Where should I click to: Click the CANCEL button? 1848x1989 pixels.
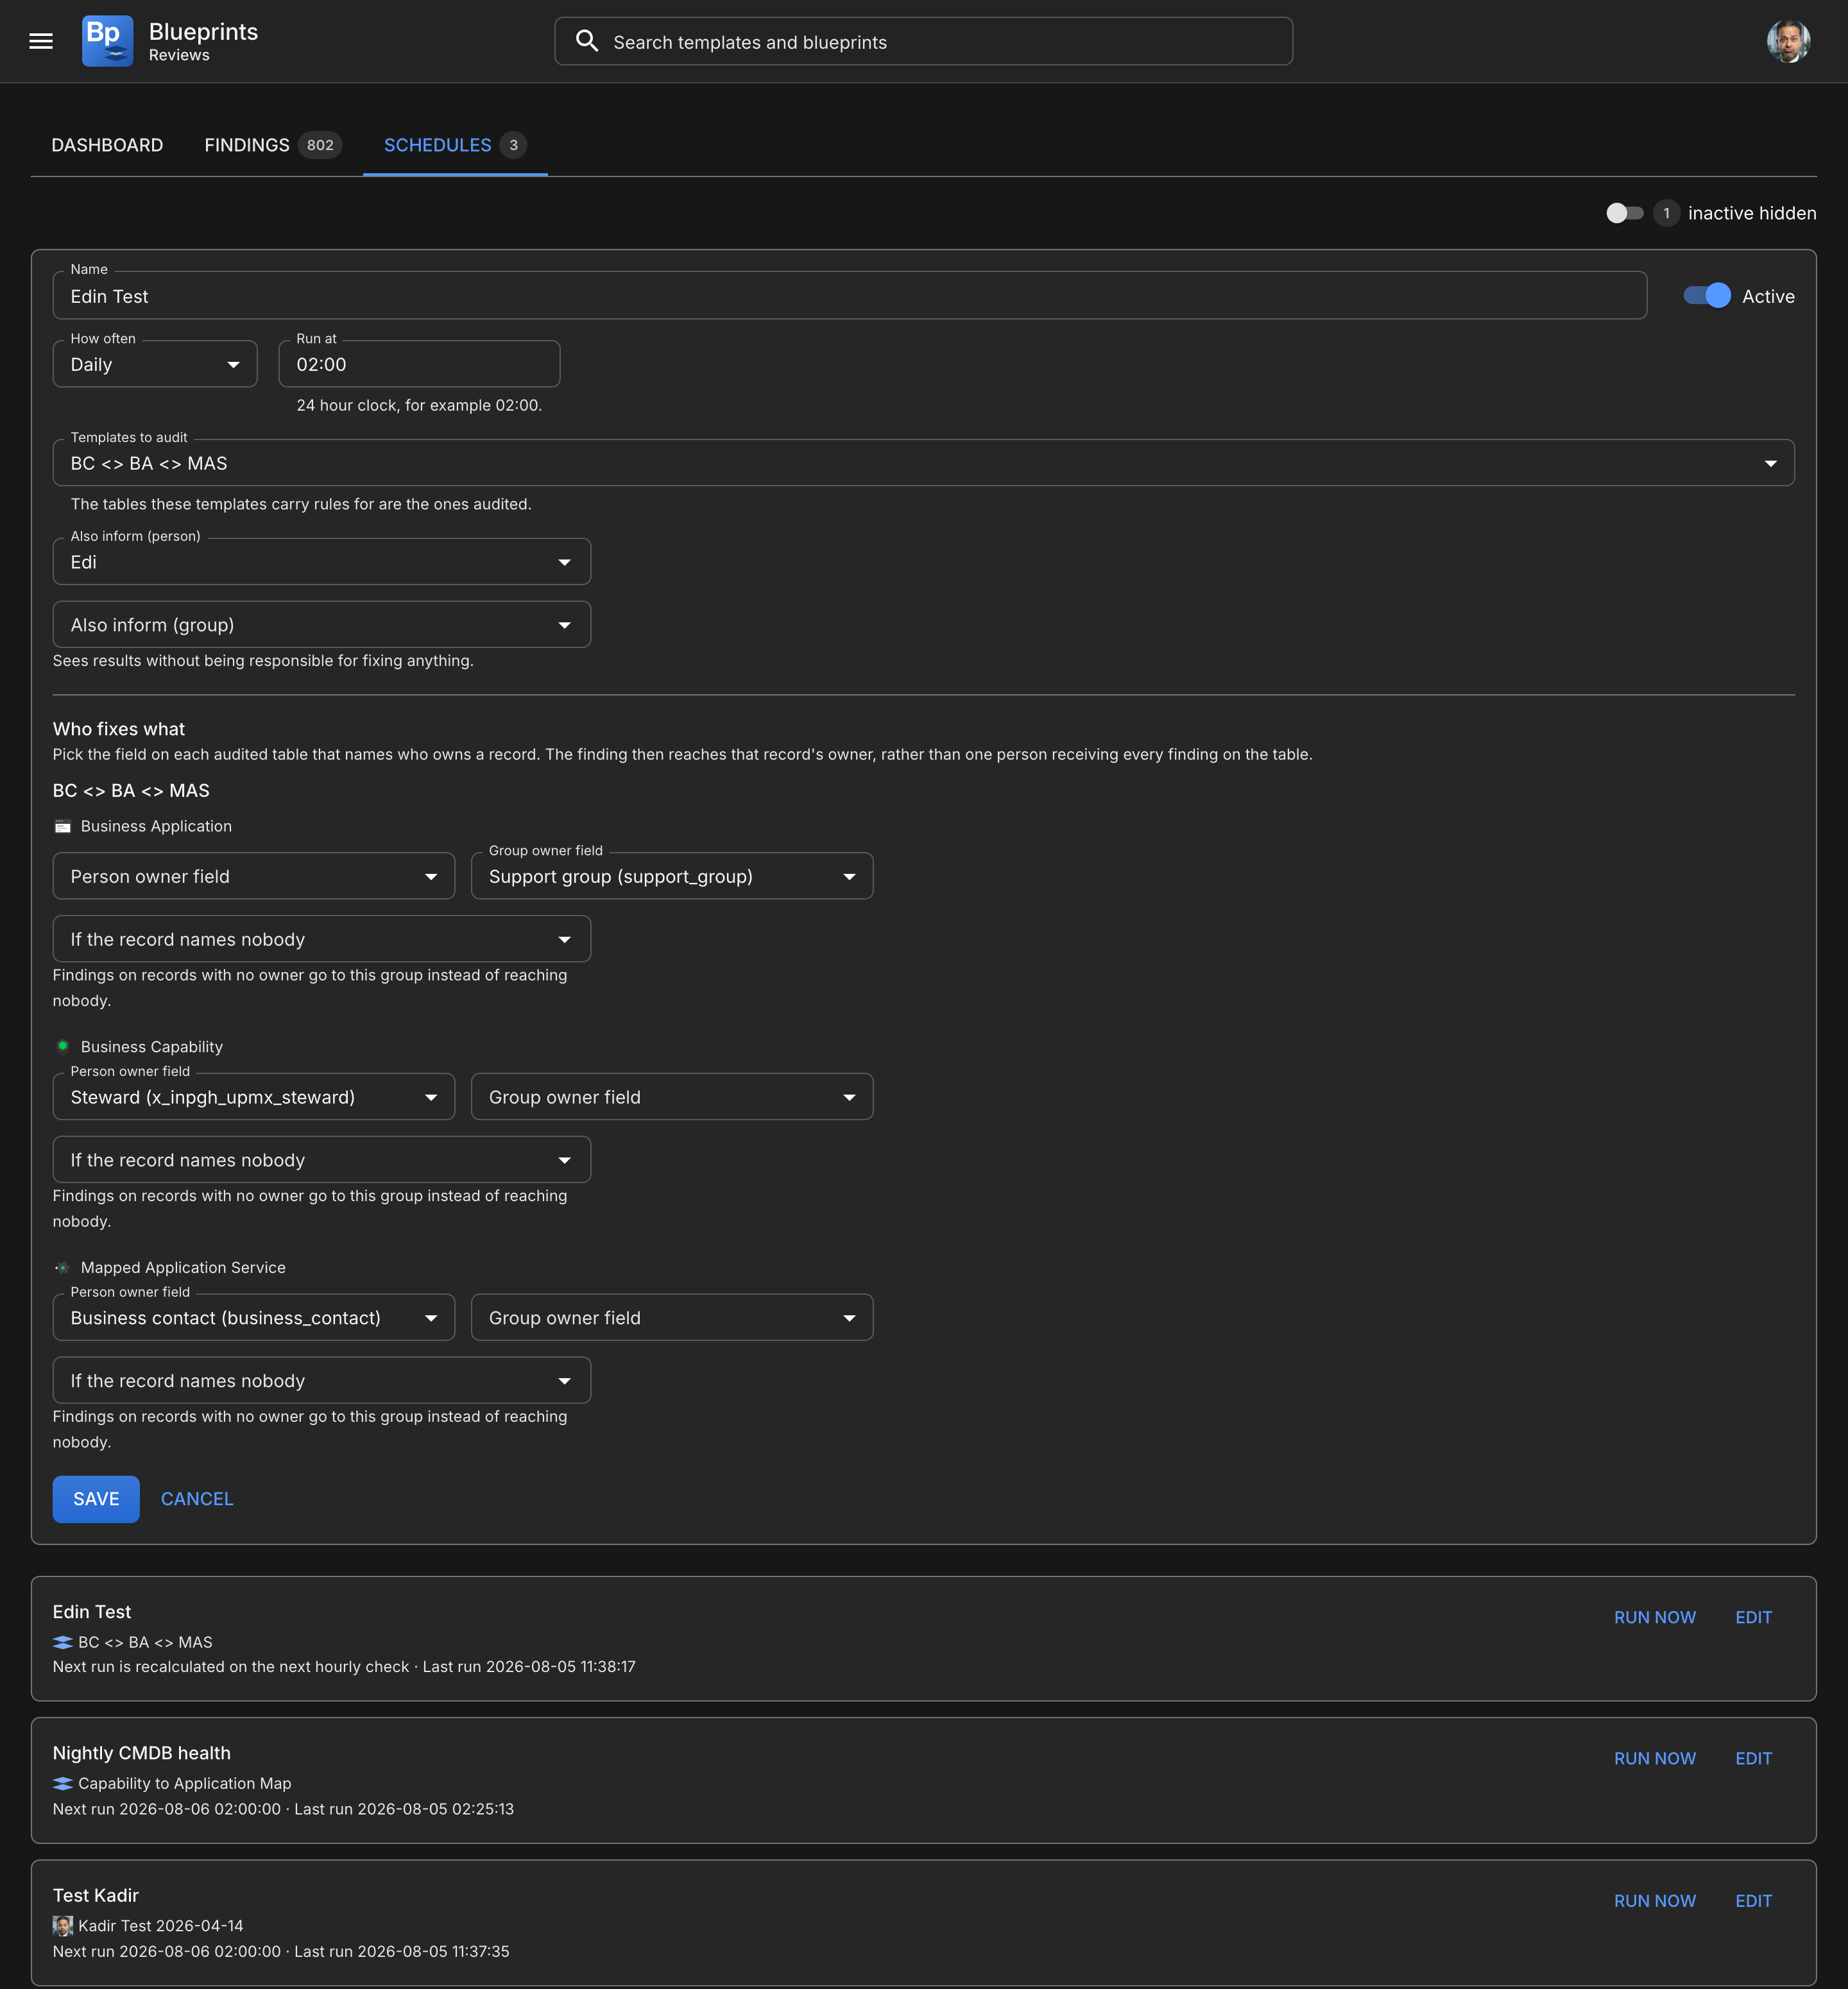pos(197,1499)
